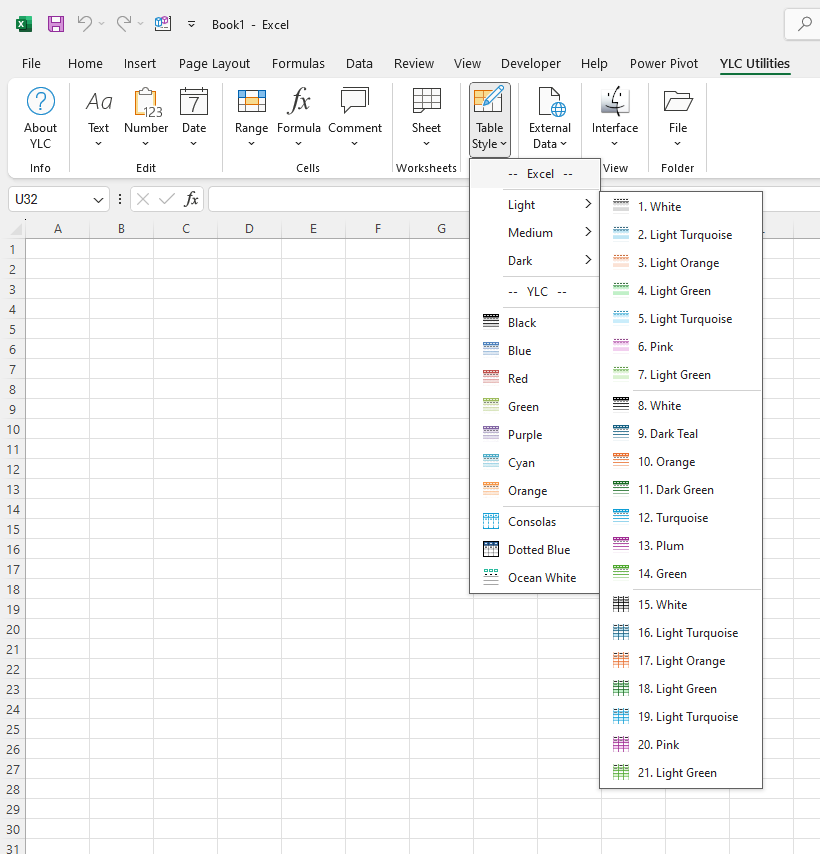The height and width of the screenshot is (854, 820).
Task: Open the Medium table styles submenu
Action: pyautogui.click(x=535, y=232)
